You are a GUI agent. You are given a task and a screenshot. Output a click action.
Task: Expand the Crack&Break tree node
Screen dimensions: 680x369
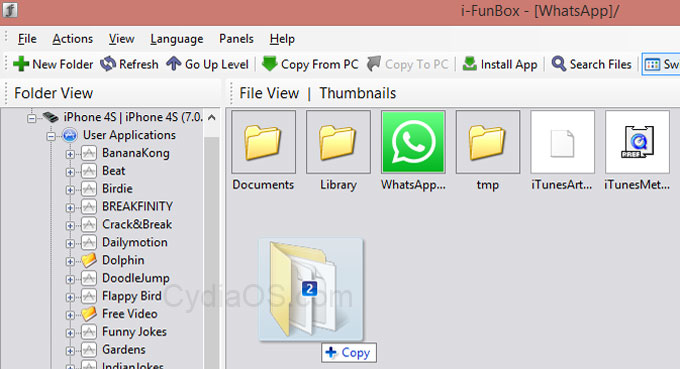pos(70,225)
